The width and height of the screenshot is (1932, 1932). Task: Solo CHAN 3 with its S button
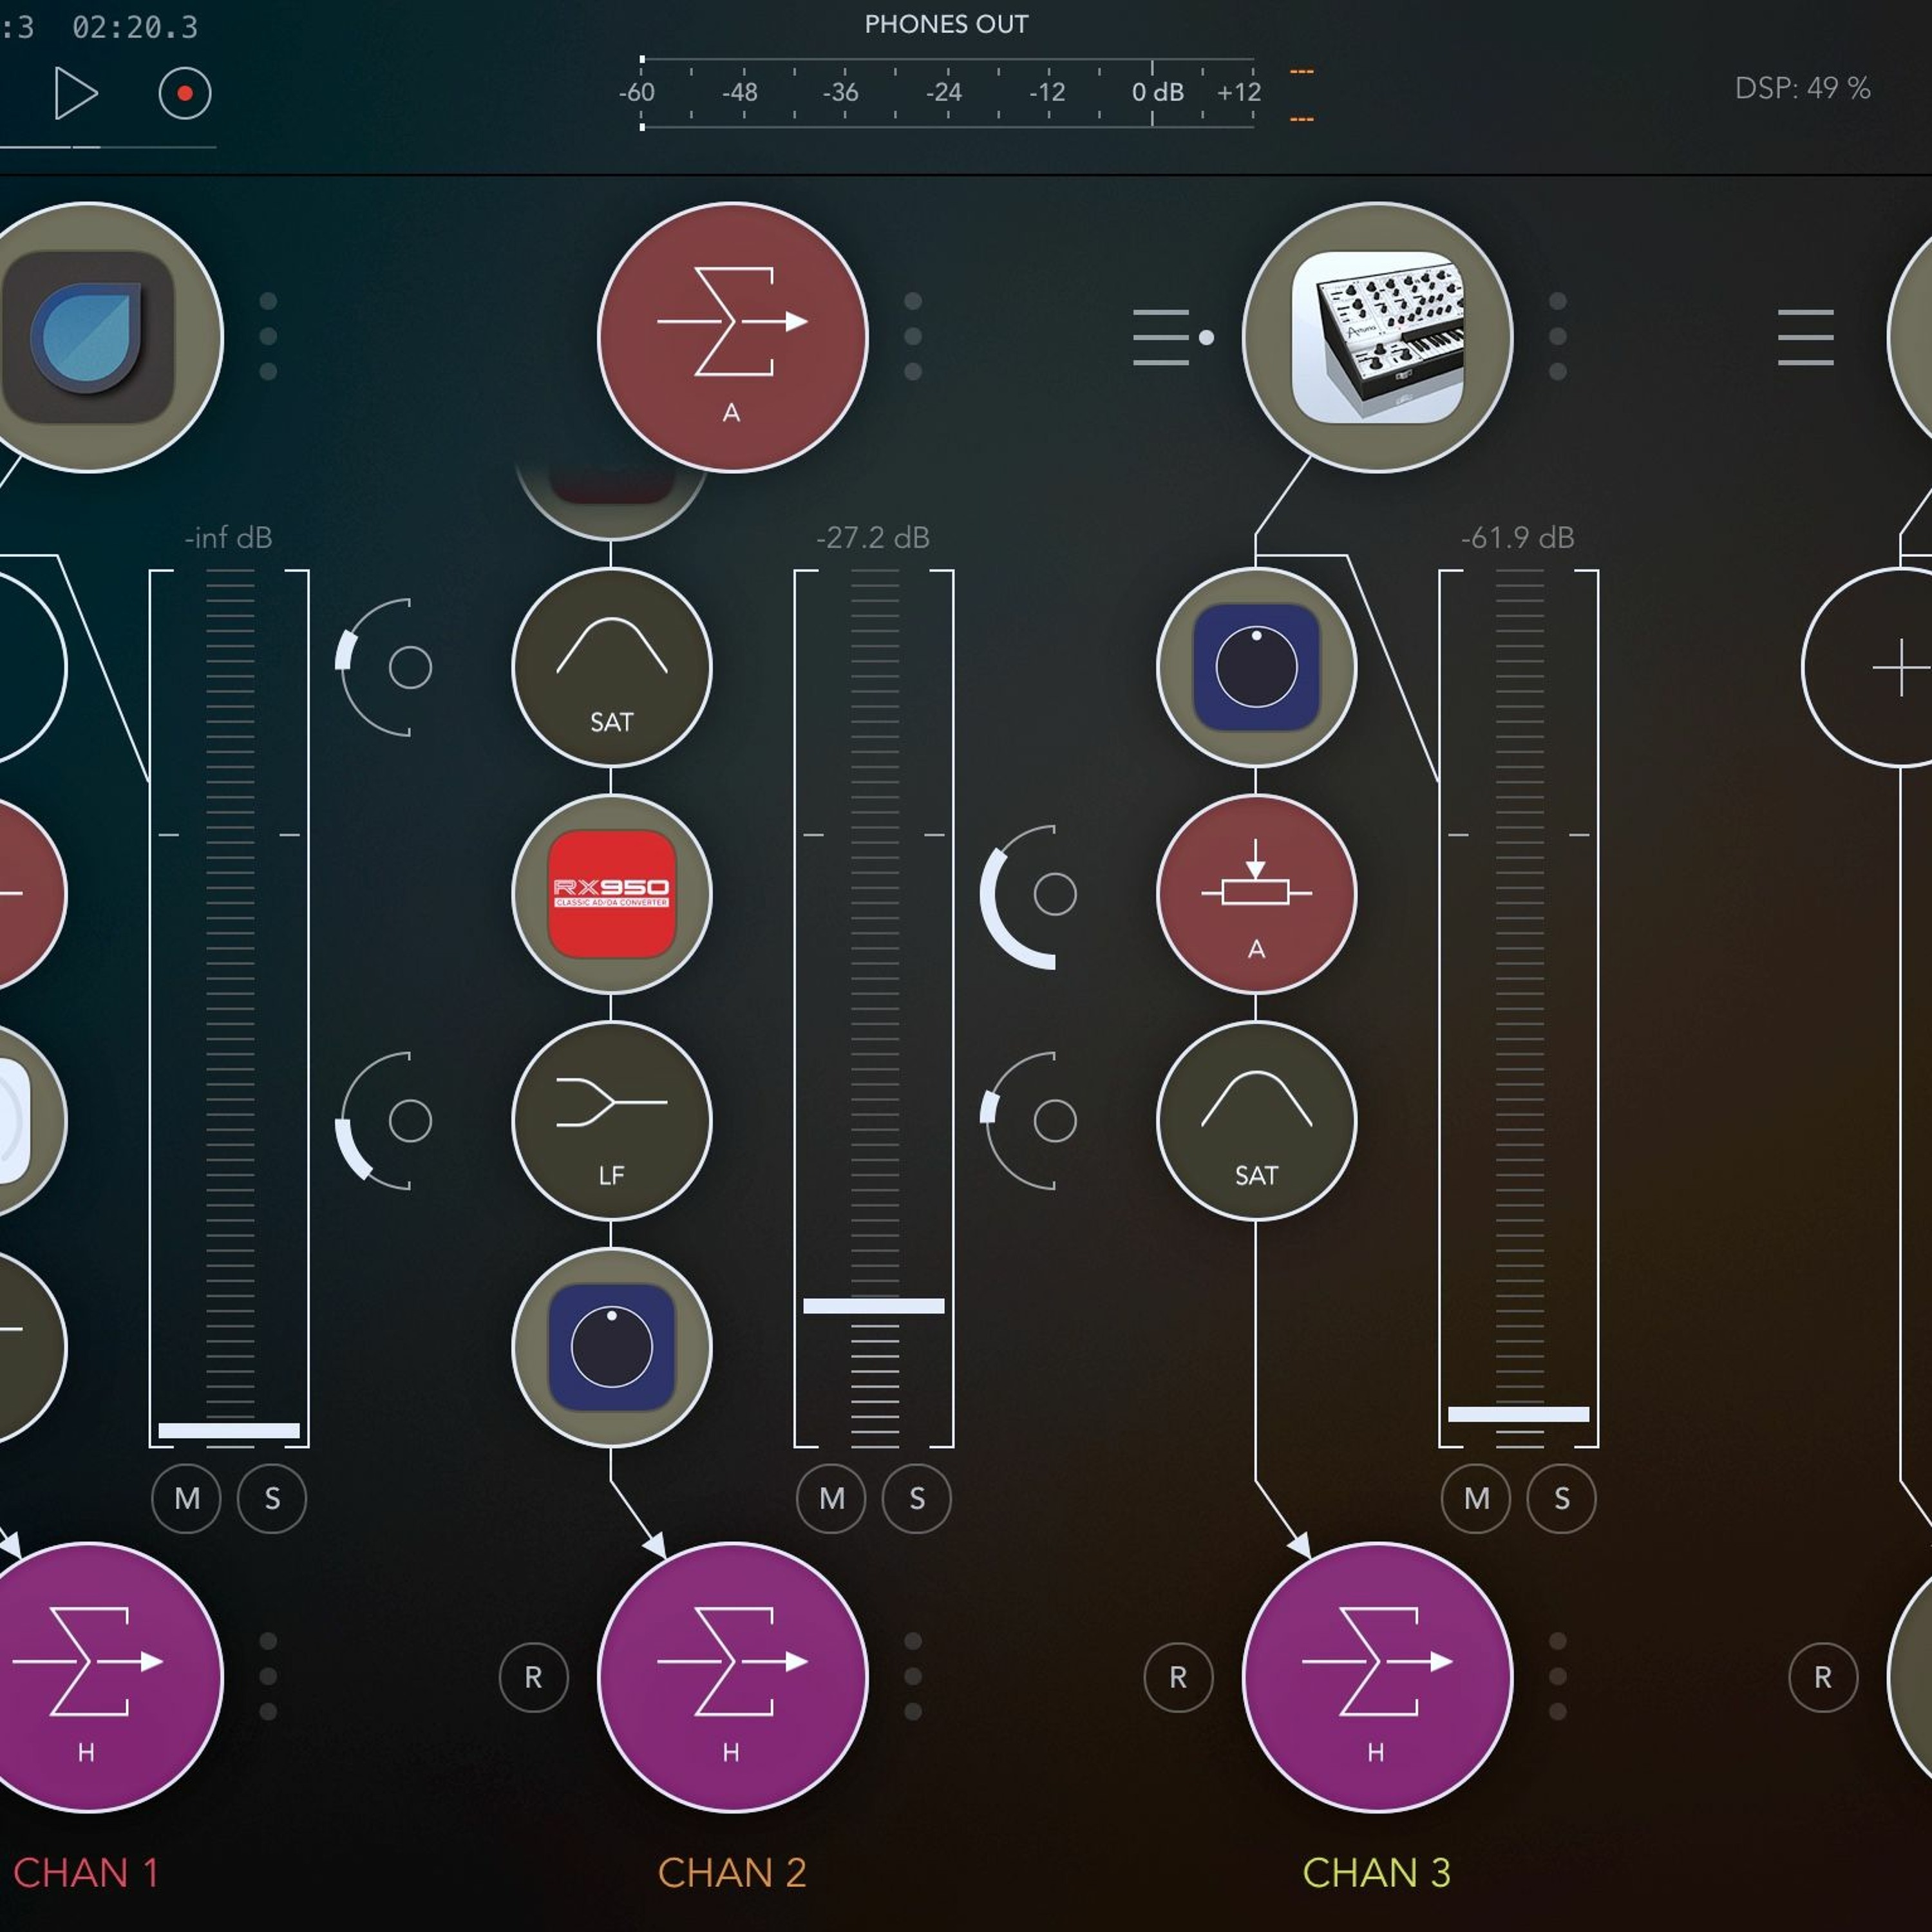click(x=1562, y=1498)
